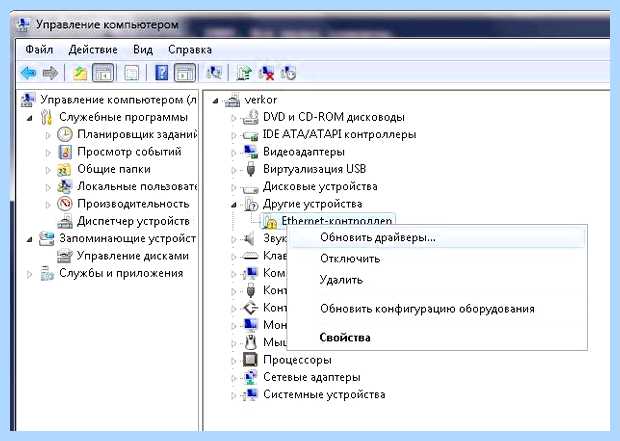The image size is (620, 441).
Task: Click the disk icon beside Управление дисками
Action: point(65,256)
